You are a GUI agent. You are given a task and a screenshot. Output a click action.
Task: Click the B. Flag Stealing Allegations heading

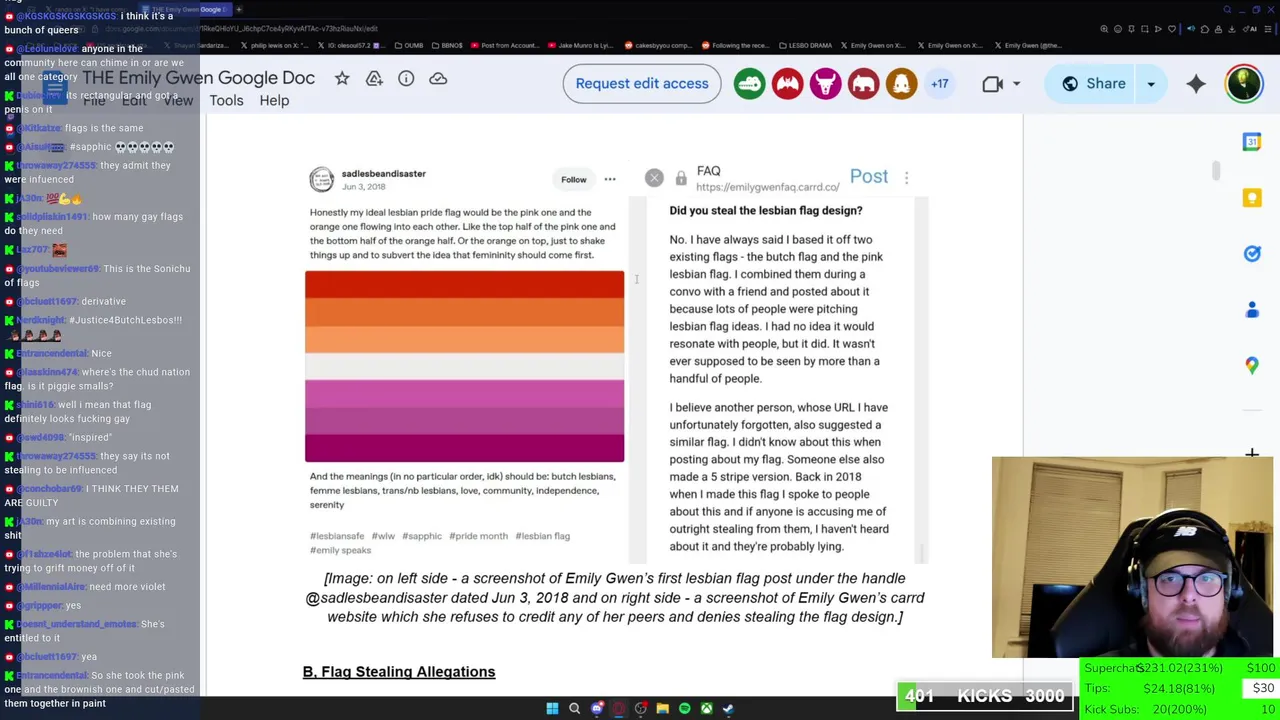(x=399, y=672)
